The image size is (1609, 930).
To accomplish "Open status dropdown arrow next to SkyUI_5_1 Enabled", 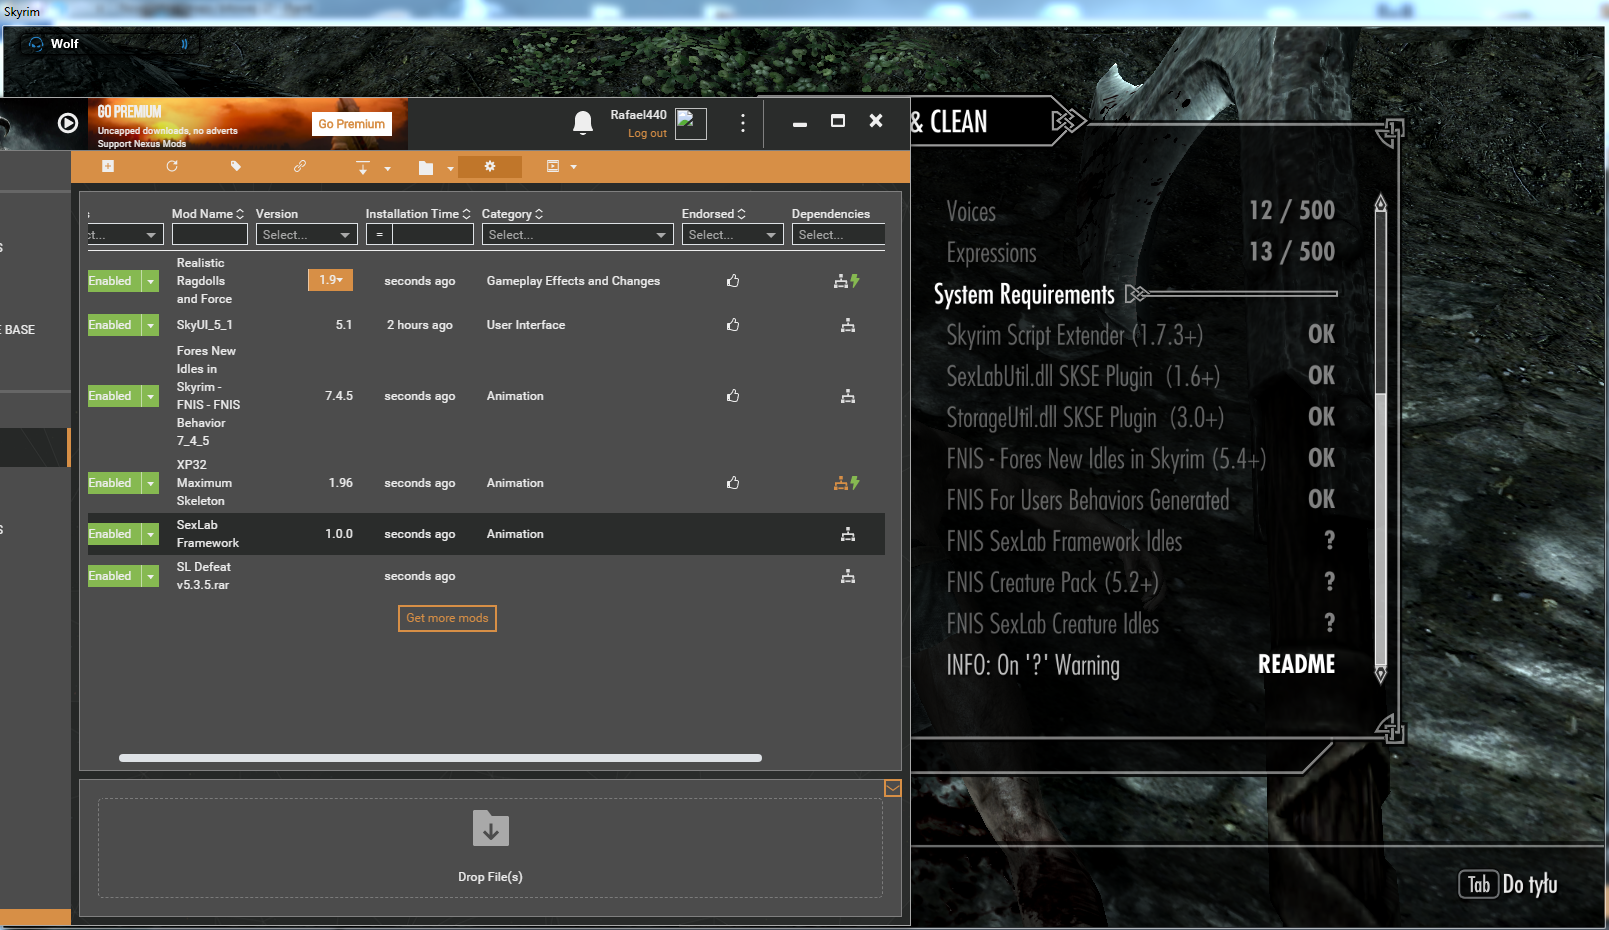I will pyautogui.click(x=150, y=325).
